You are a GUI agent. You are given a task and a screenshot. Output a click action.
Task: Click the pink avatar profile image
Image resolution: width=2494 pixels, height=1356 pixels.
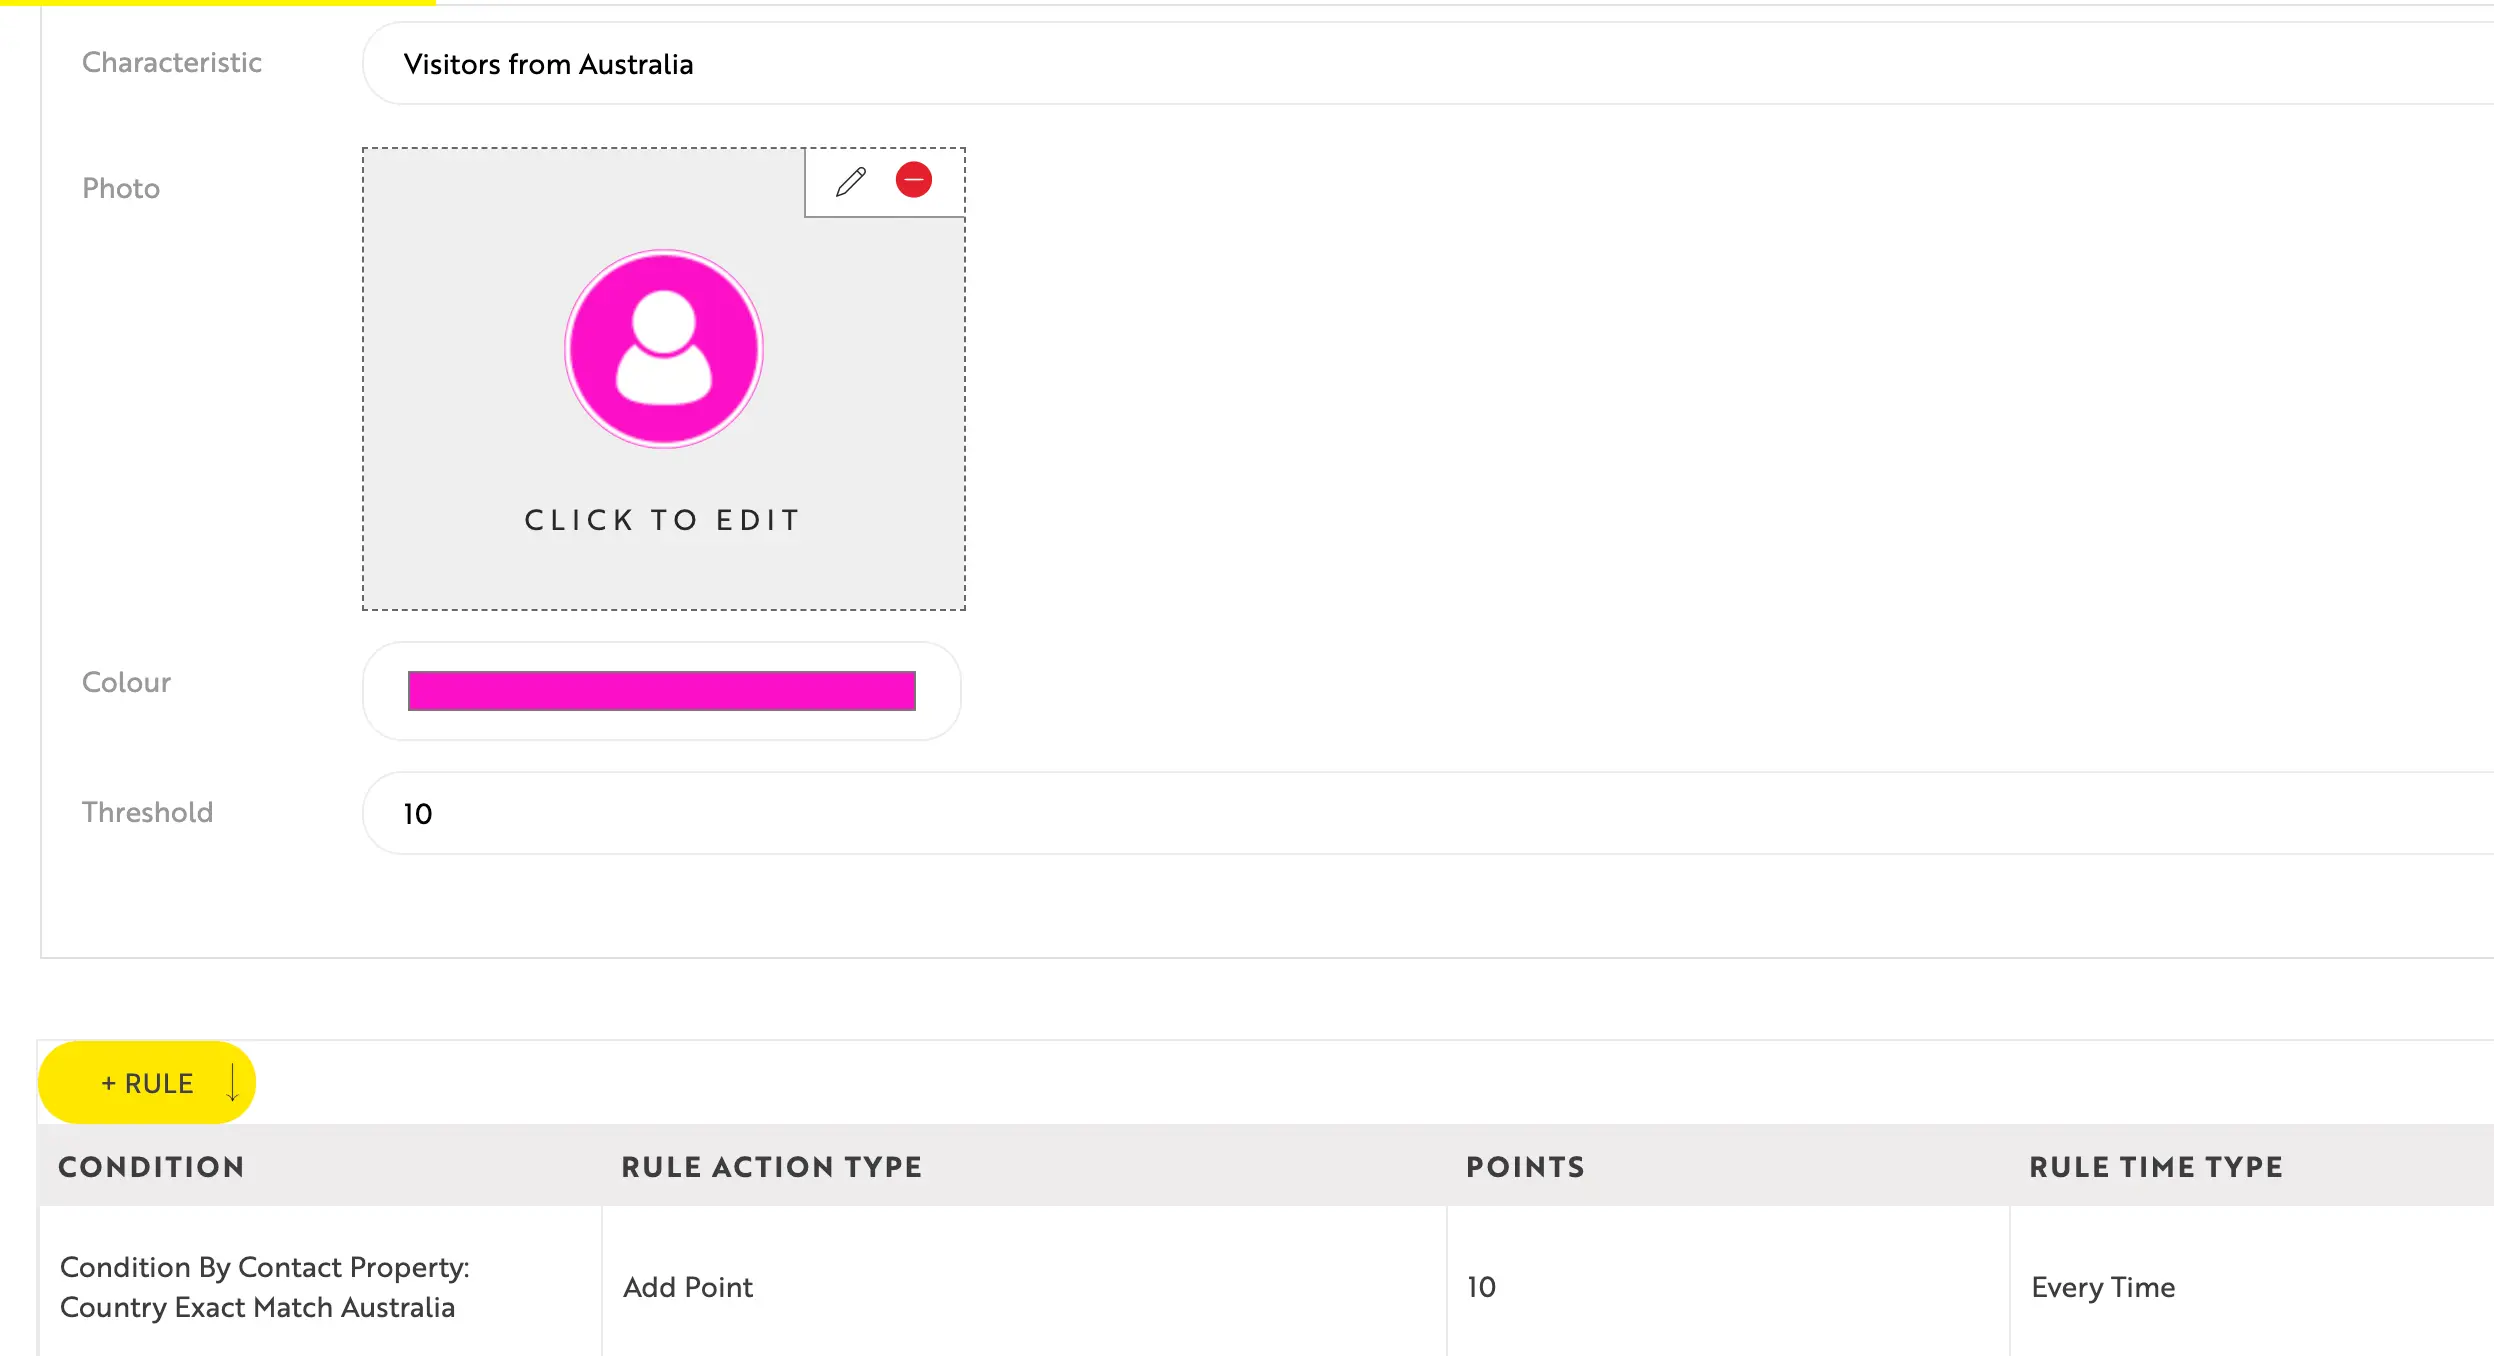[664, 349]
